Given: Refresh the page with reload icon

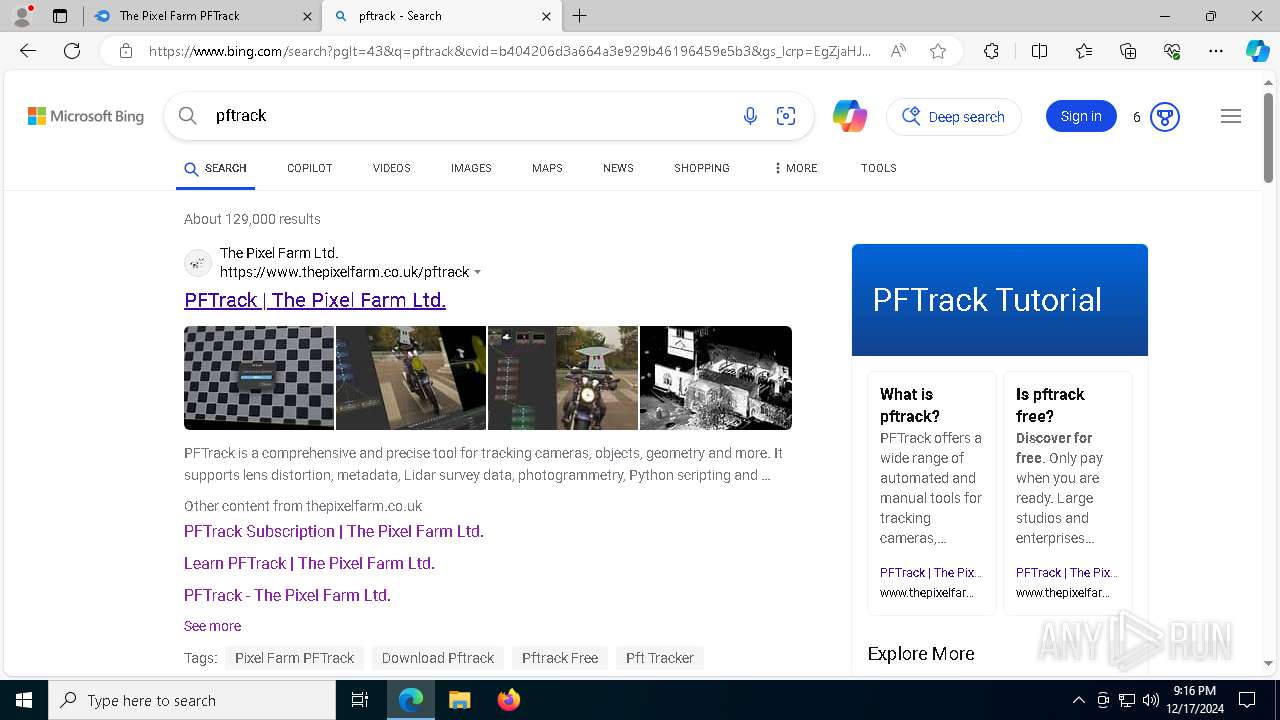Looking at the screenshot, I should pos(72,51).
